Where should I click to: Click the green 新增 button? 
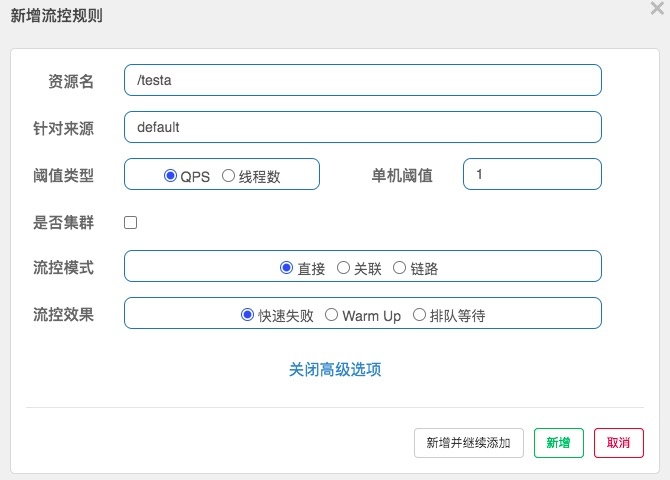coord(558,443)
